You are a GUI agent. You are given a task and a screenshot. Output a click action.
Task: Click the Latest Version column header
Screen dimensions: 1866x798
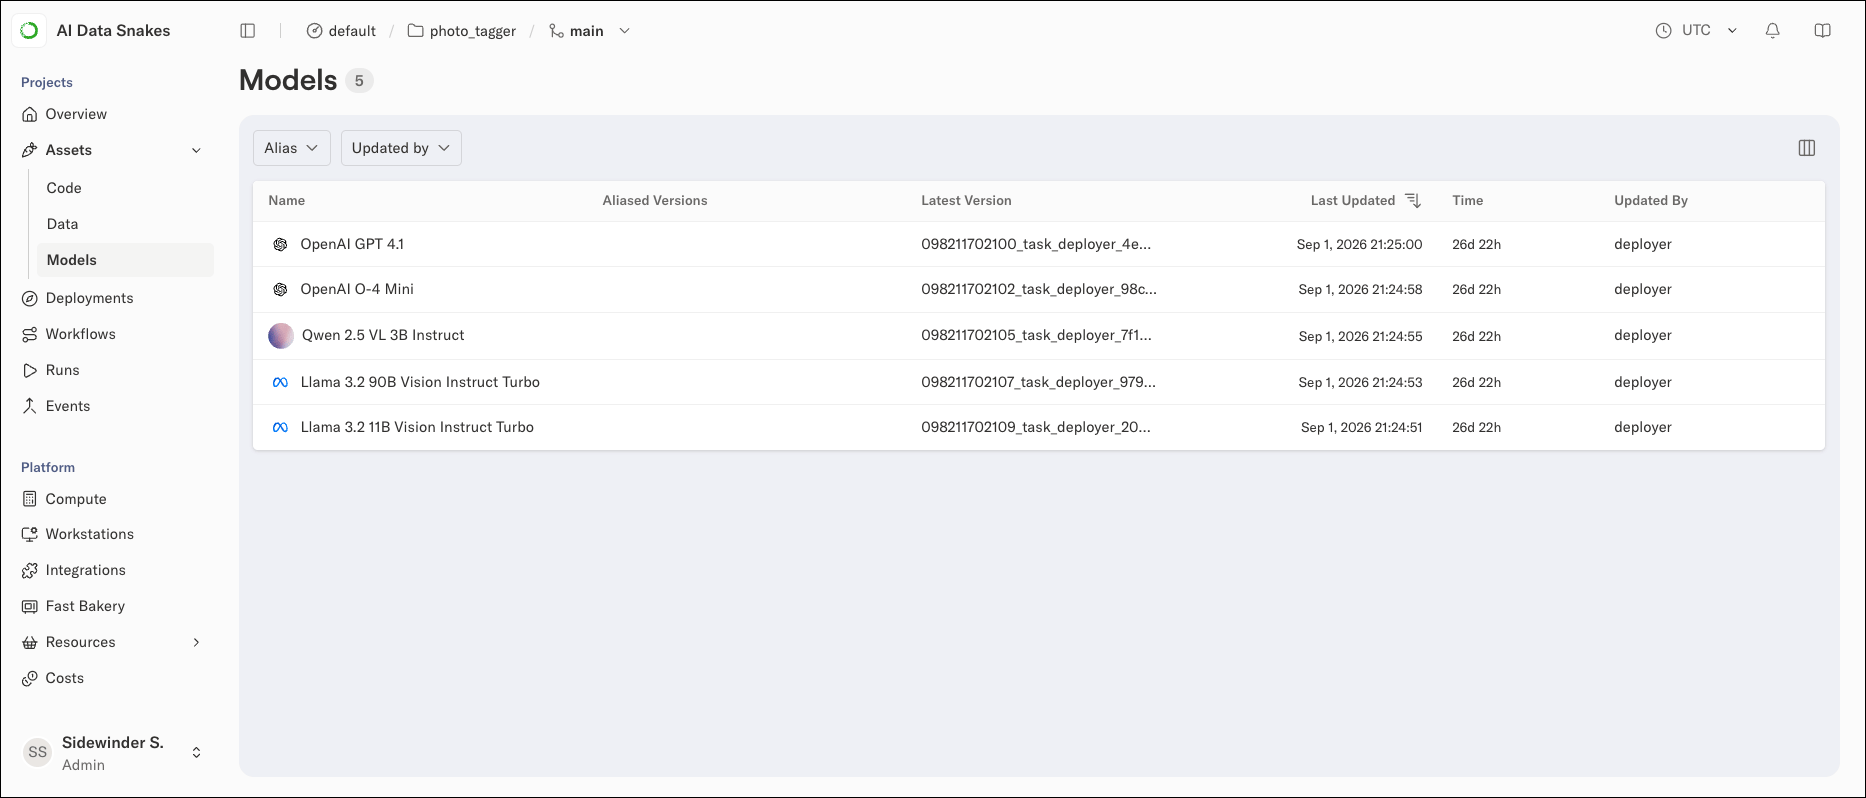click(966, 201)
